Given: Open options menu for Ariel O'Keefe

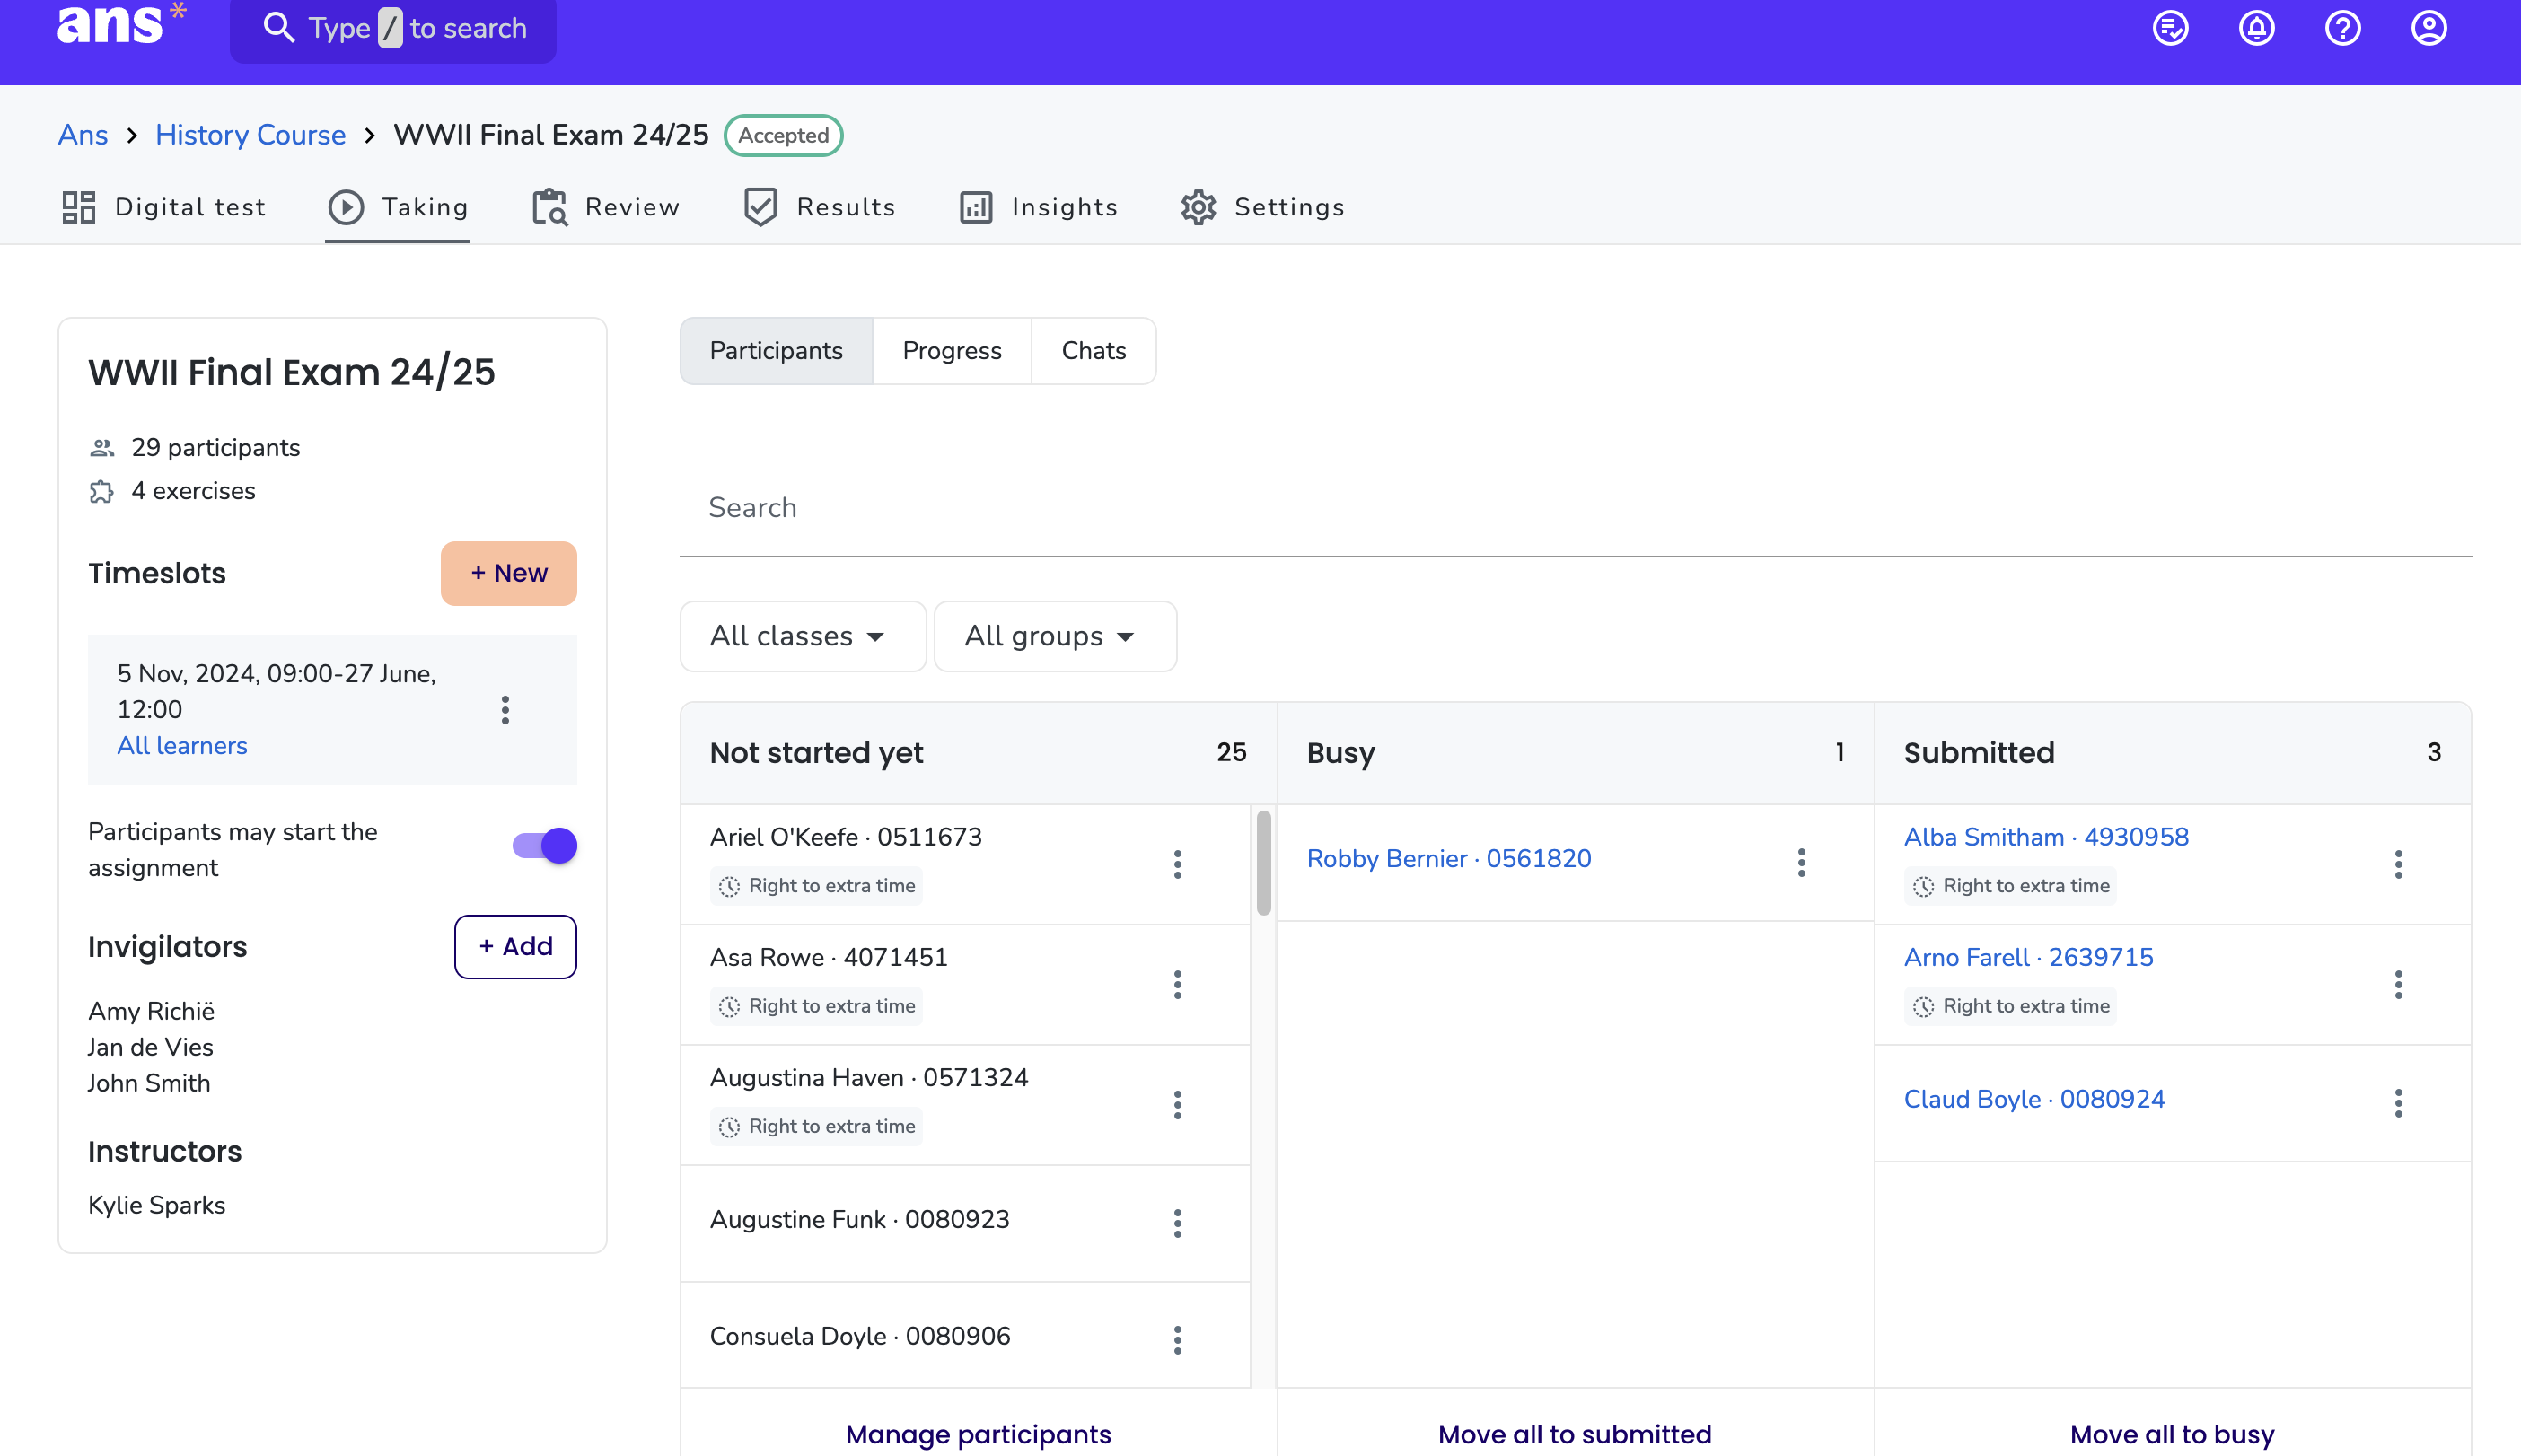Looking at the screenshot, I should pos(1177,864).
